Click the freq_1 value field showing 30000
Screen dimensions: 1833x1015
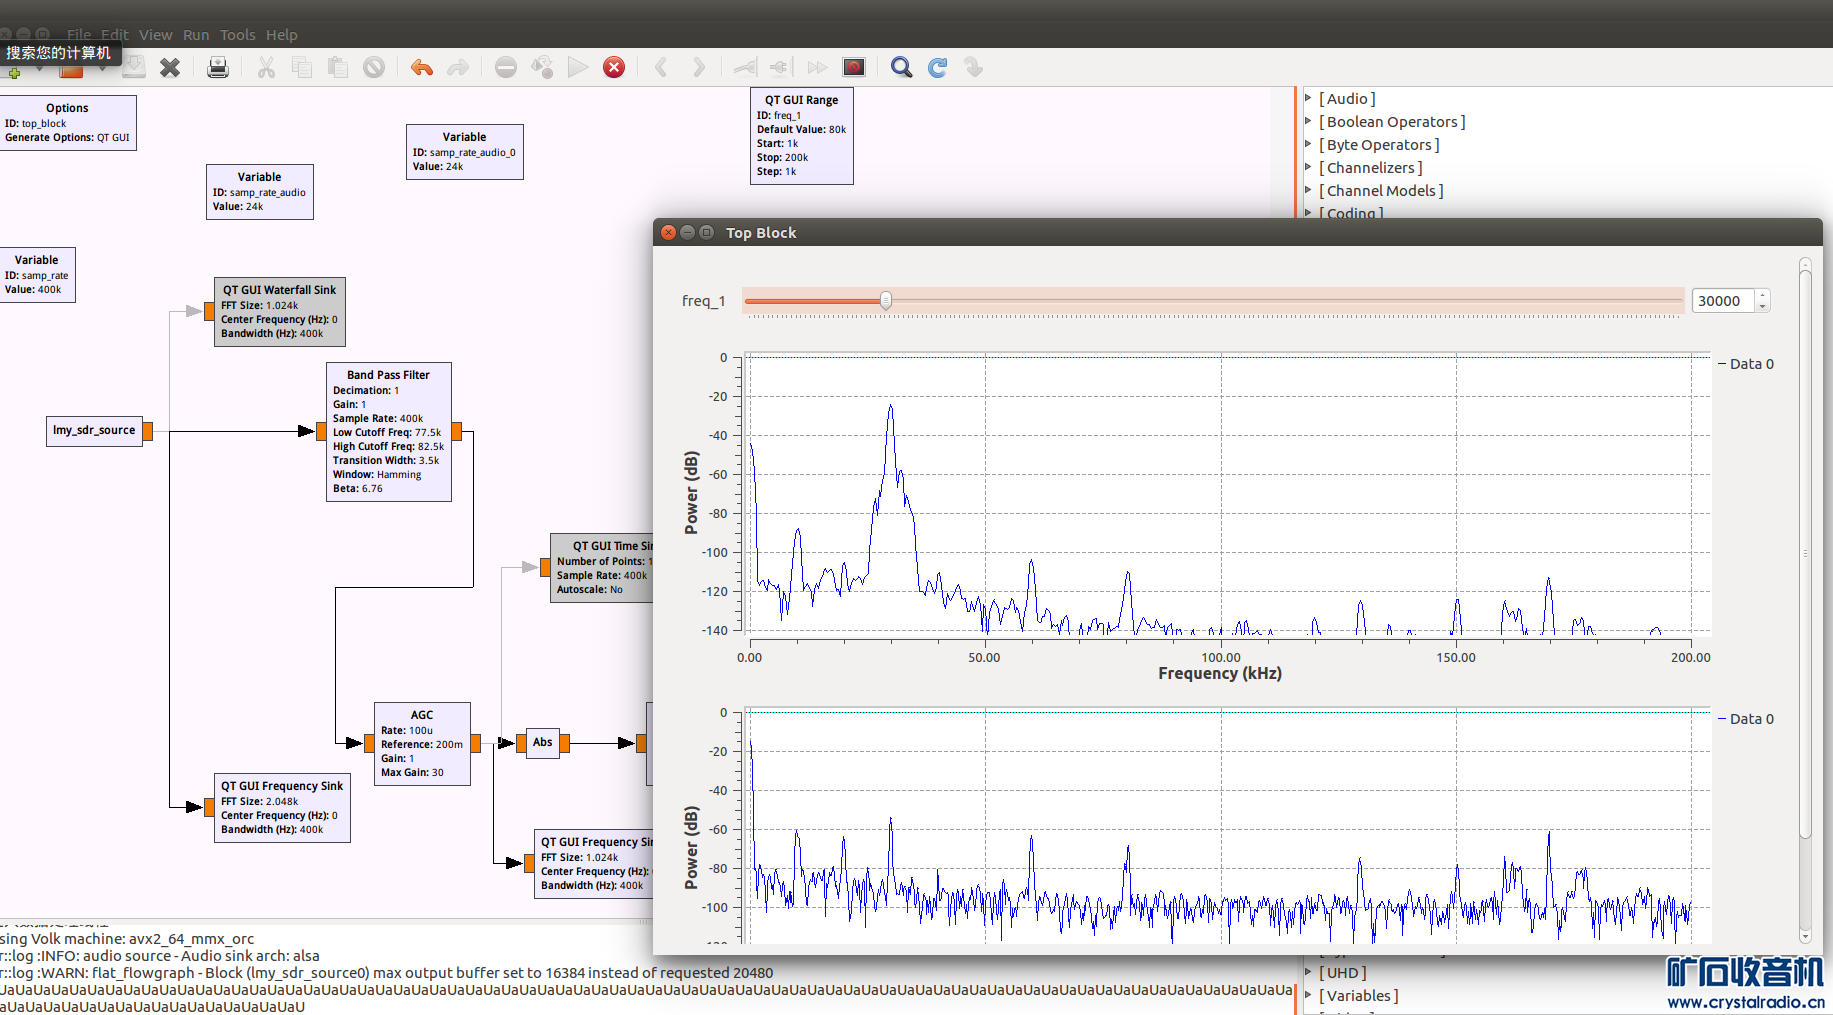1721,301
